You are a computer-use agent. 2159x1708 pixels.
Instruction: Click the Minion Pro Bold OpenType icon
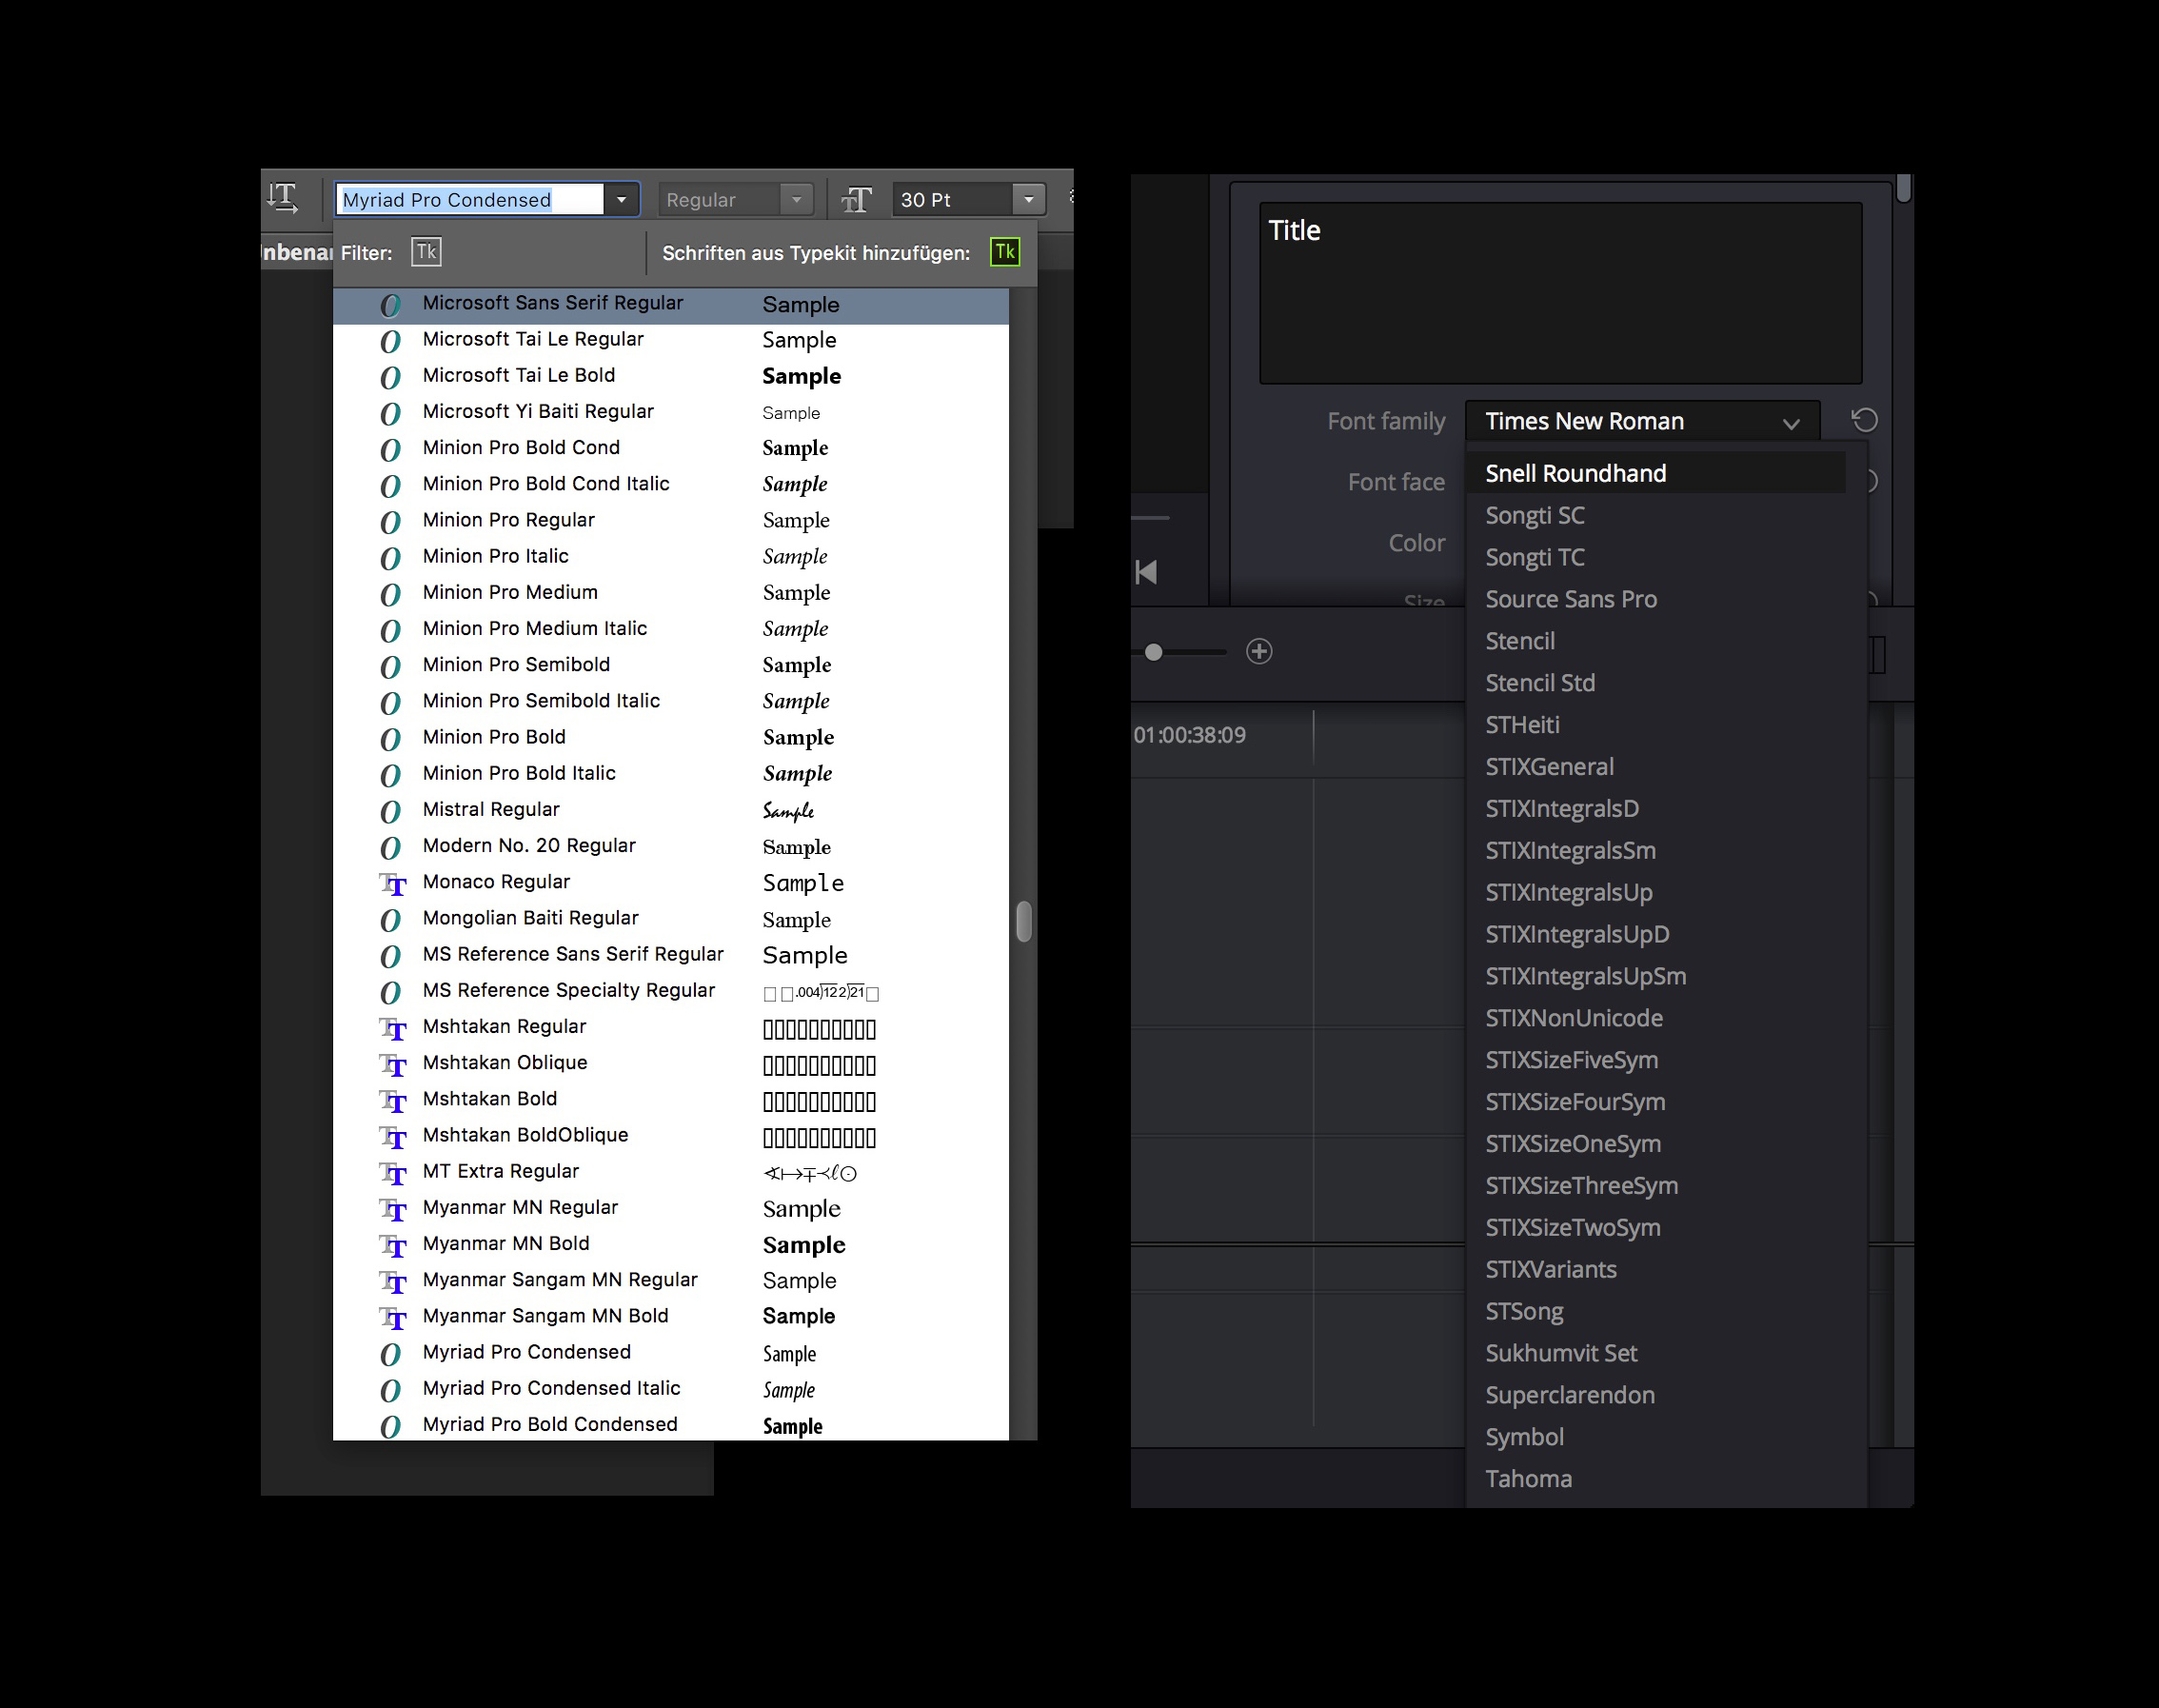pyautogui.click(x=390, y=739)
